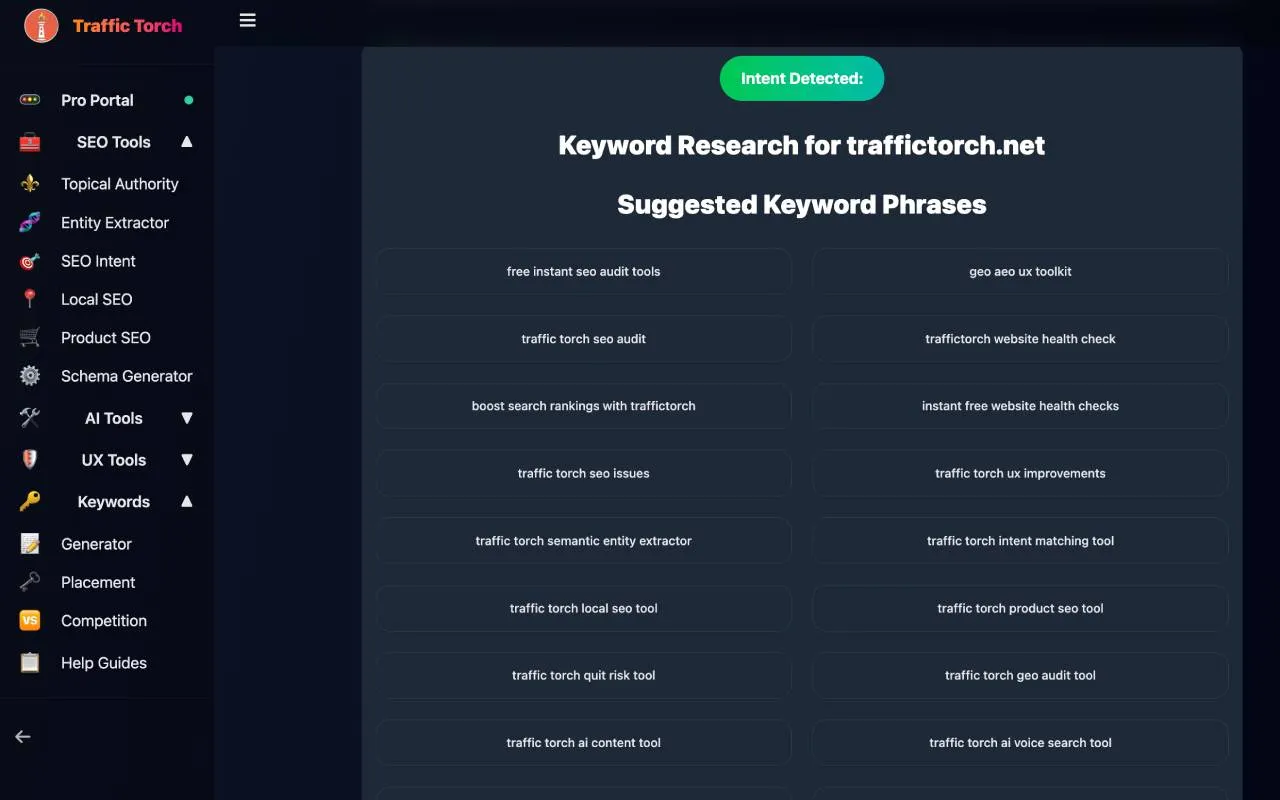Select 'traffic torch semantic entity extractor' phrase
This screenshot has width=1280, height=800.
coord(584,541)
